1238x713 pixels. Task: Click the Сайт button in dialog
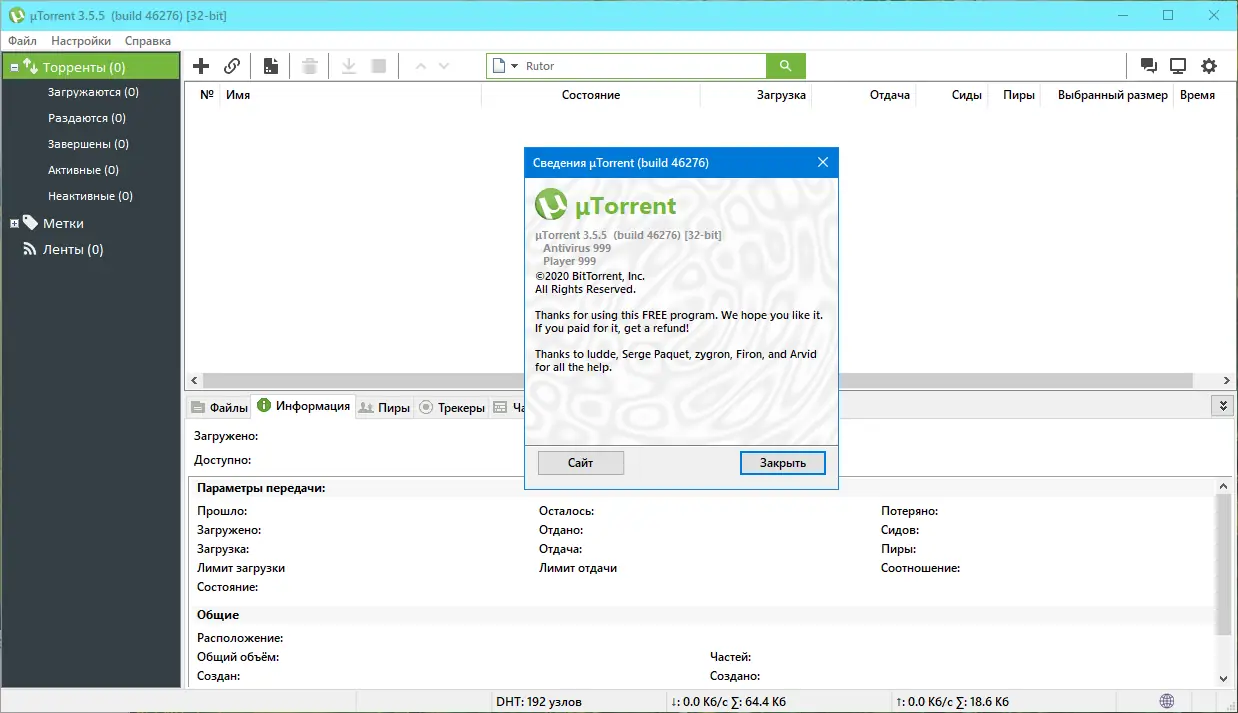(581, 463)
